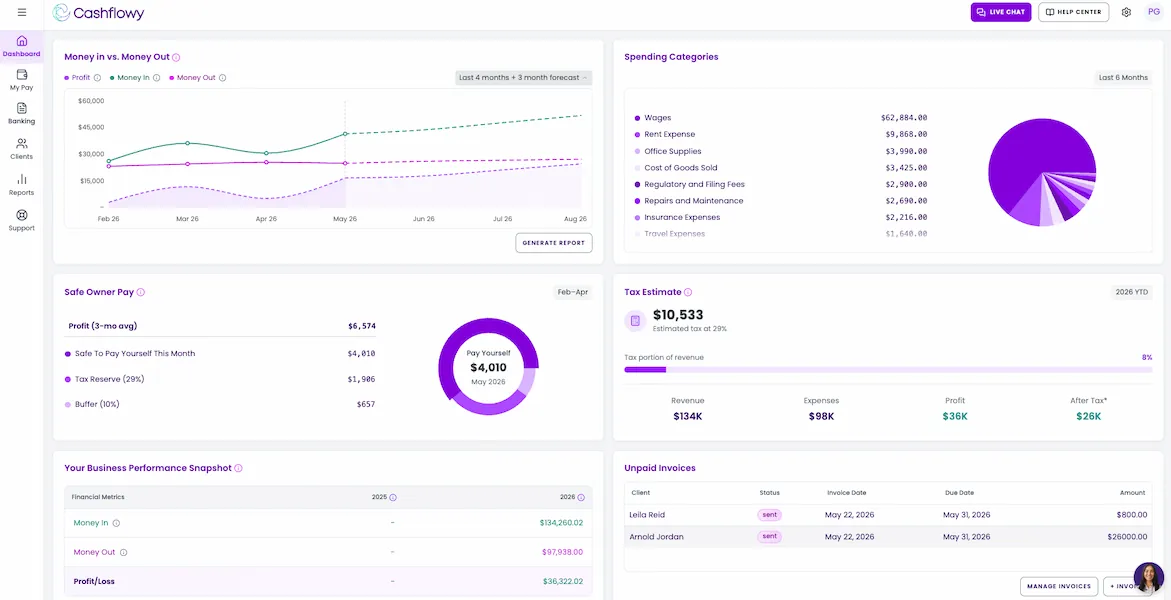Select Office Supplies spending category
Screen dimensions: 1171x600
(780, 151)
